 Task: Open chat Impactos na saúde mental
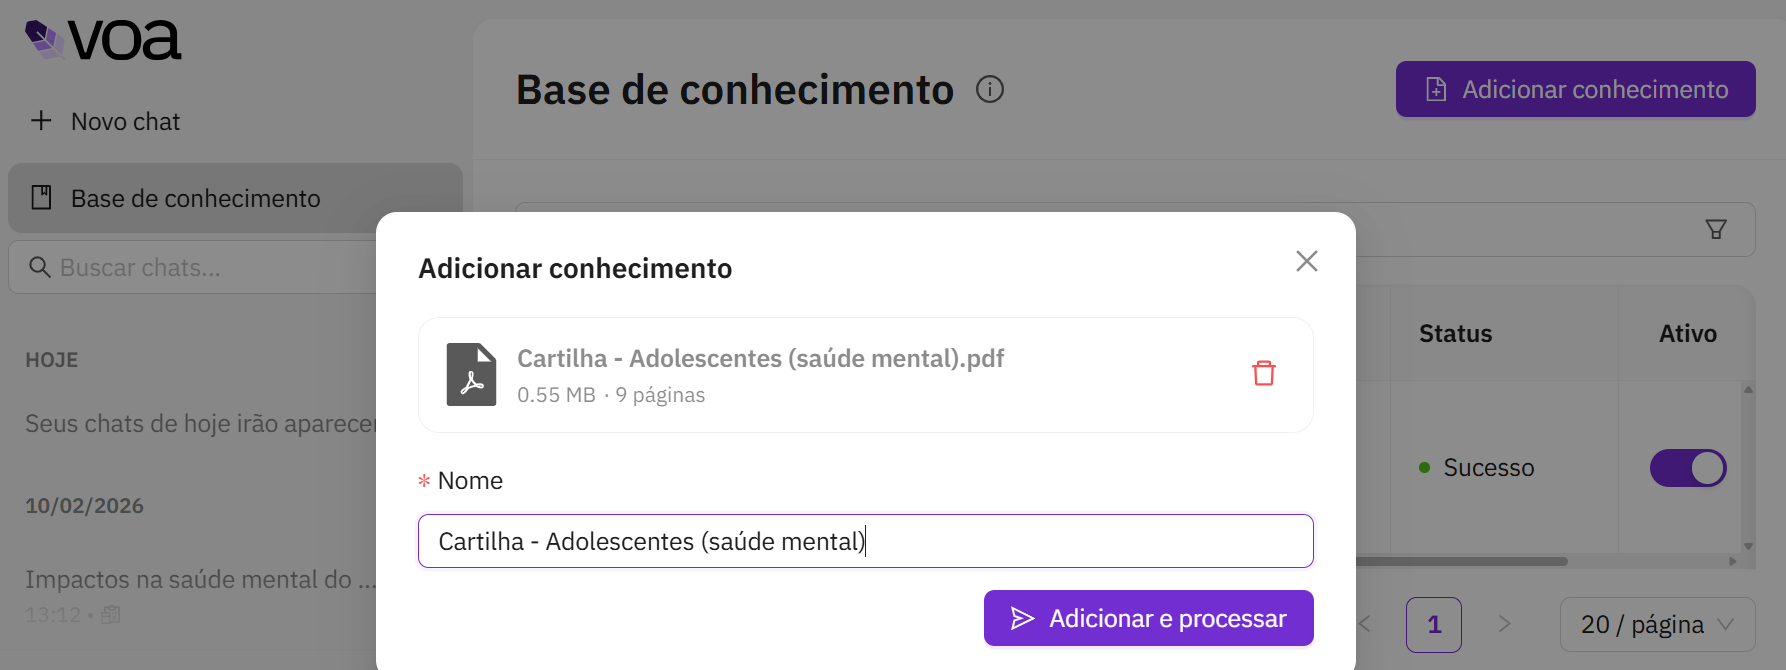coord(200,580)
